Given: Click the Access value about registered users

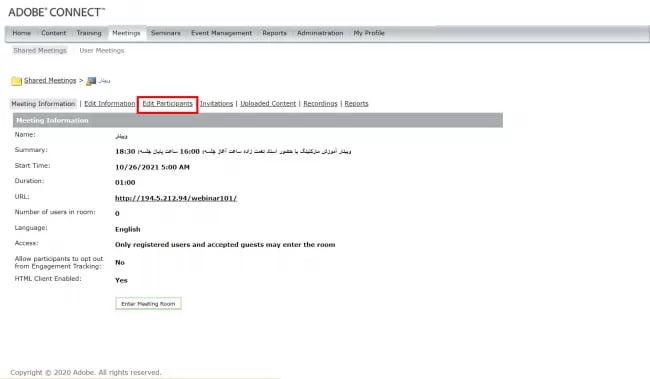Looking at the screenshot, I should pos(225,245).
